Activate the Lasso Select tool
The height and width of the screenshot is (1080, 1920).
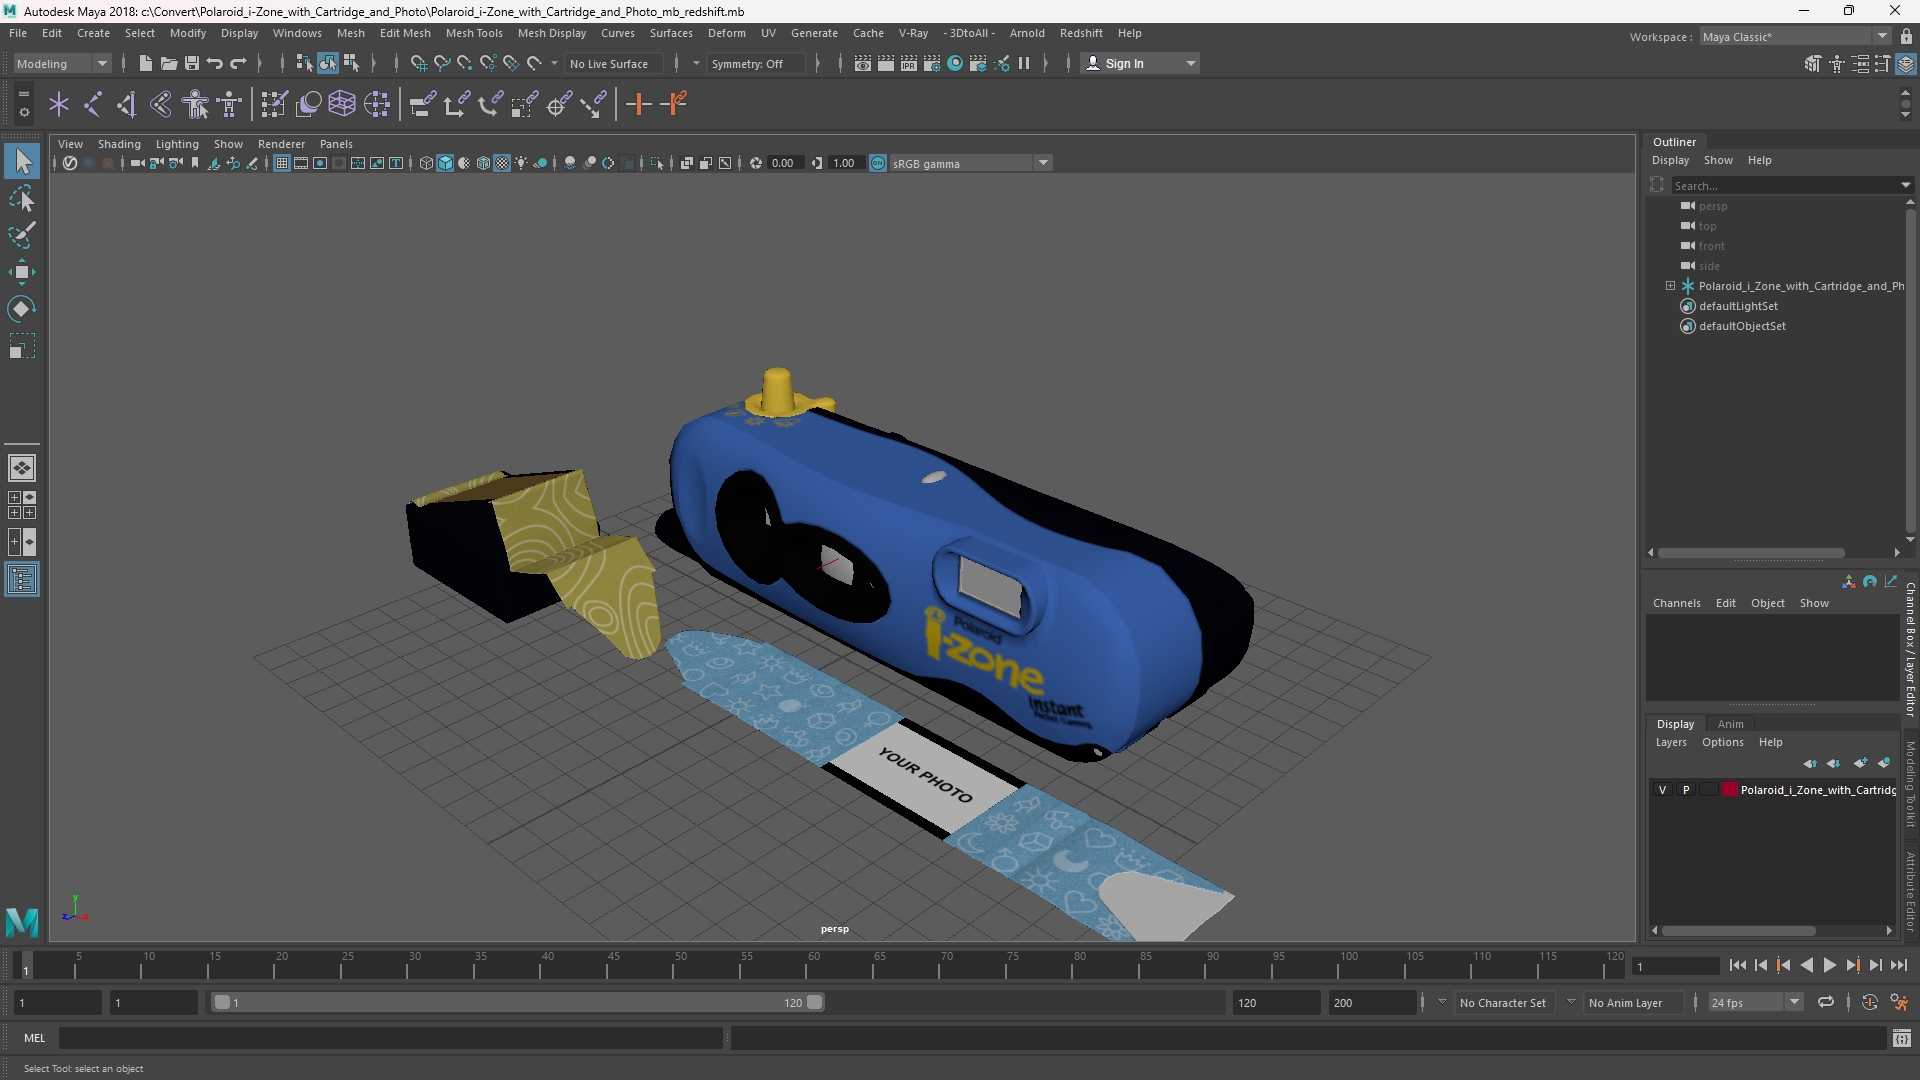point(22,198)
